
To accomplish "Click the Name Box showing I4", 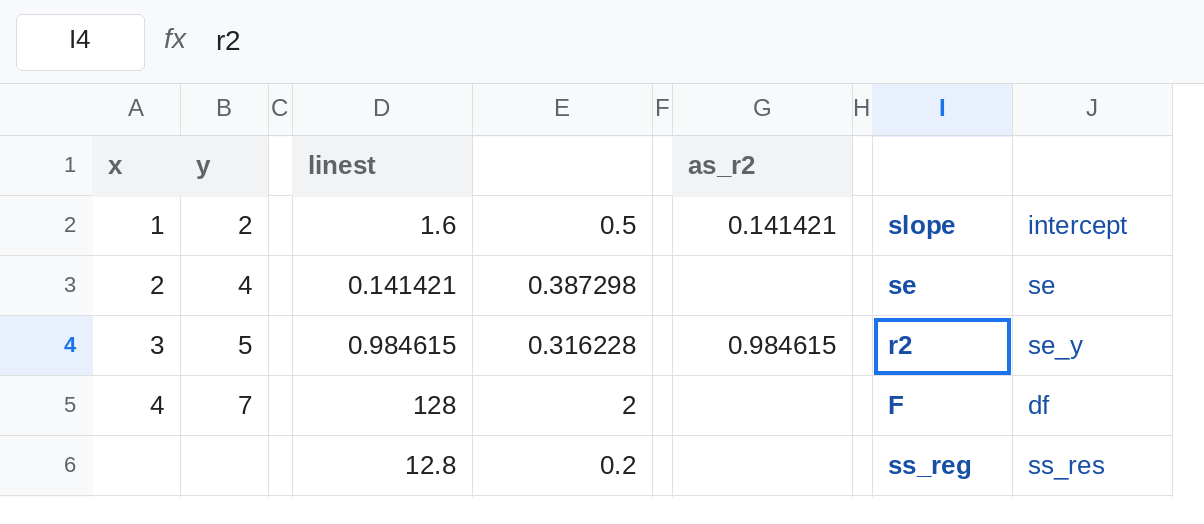I will [x=80, y=42].
